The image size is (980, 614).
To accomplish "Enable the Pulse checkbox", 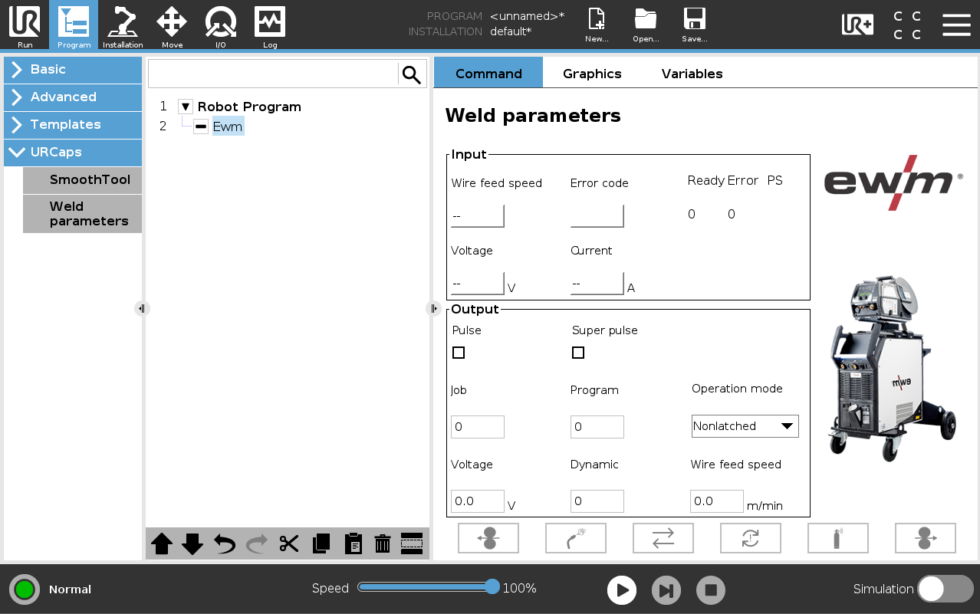I will 459,353.
